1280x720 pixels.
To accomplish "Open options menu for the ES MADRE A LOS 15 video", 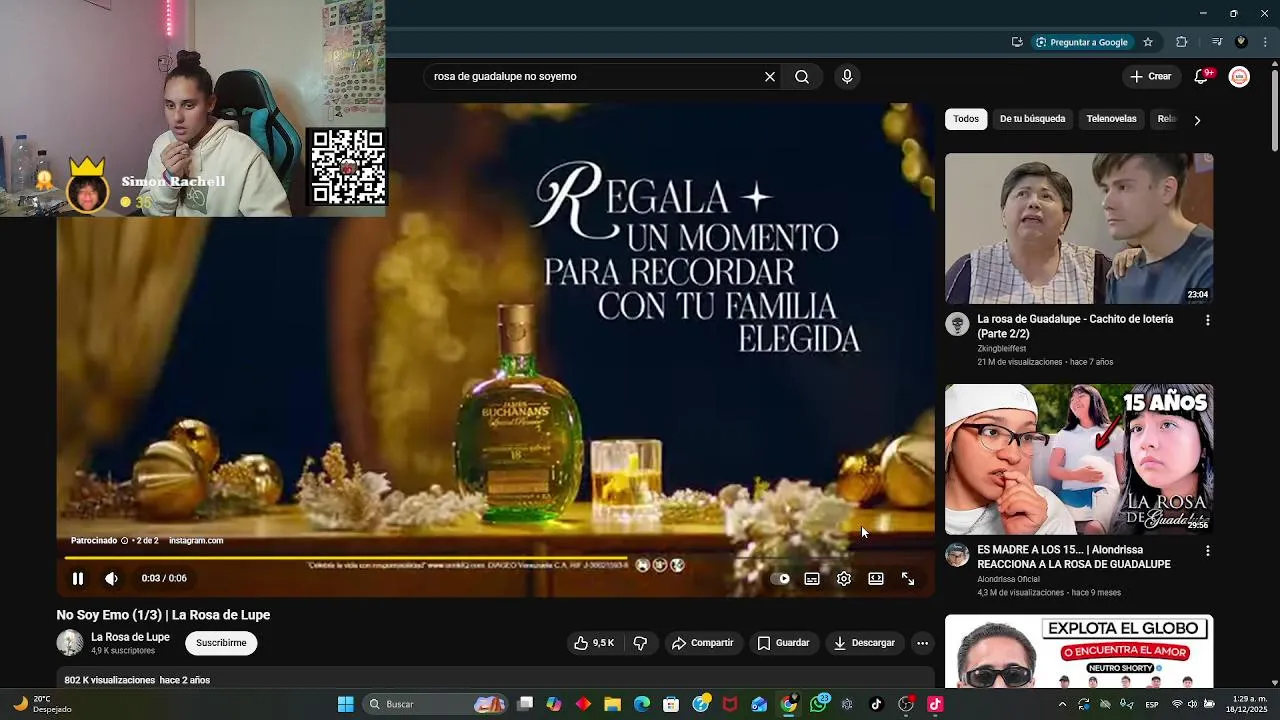I will (1207, 551).
